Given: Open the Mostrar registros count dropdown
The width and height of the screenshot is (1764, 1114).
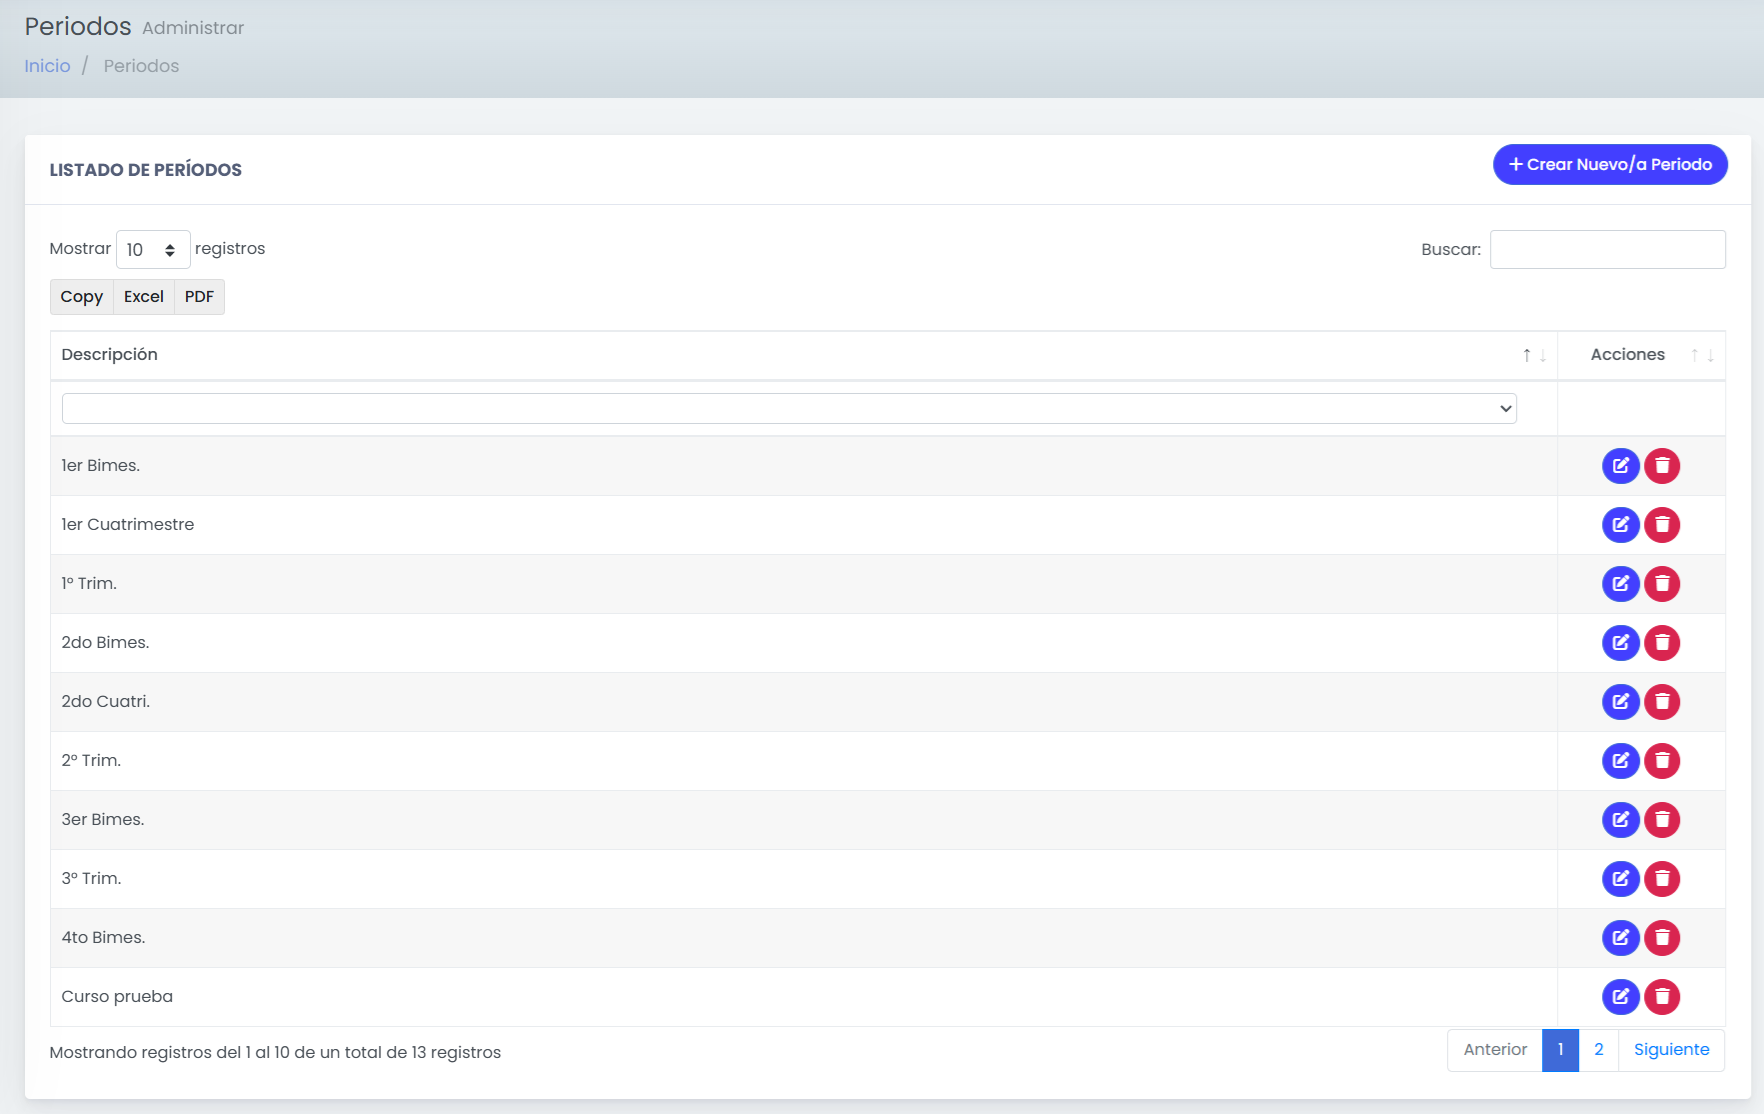Looking at the screenshot, I should (x=153, y=250).
